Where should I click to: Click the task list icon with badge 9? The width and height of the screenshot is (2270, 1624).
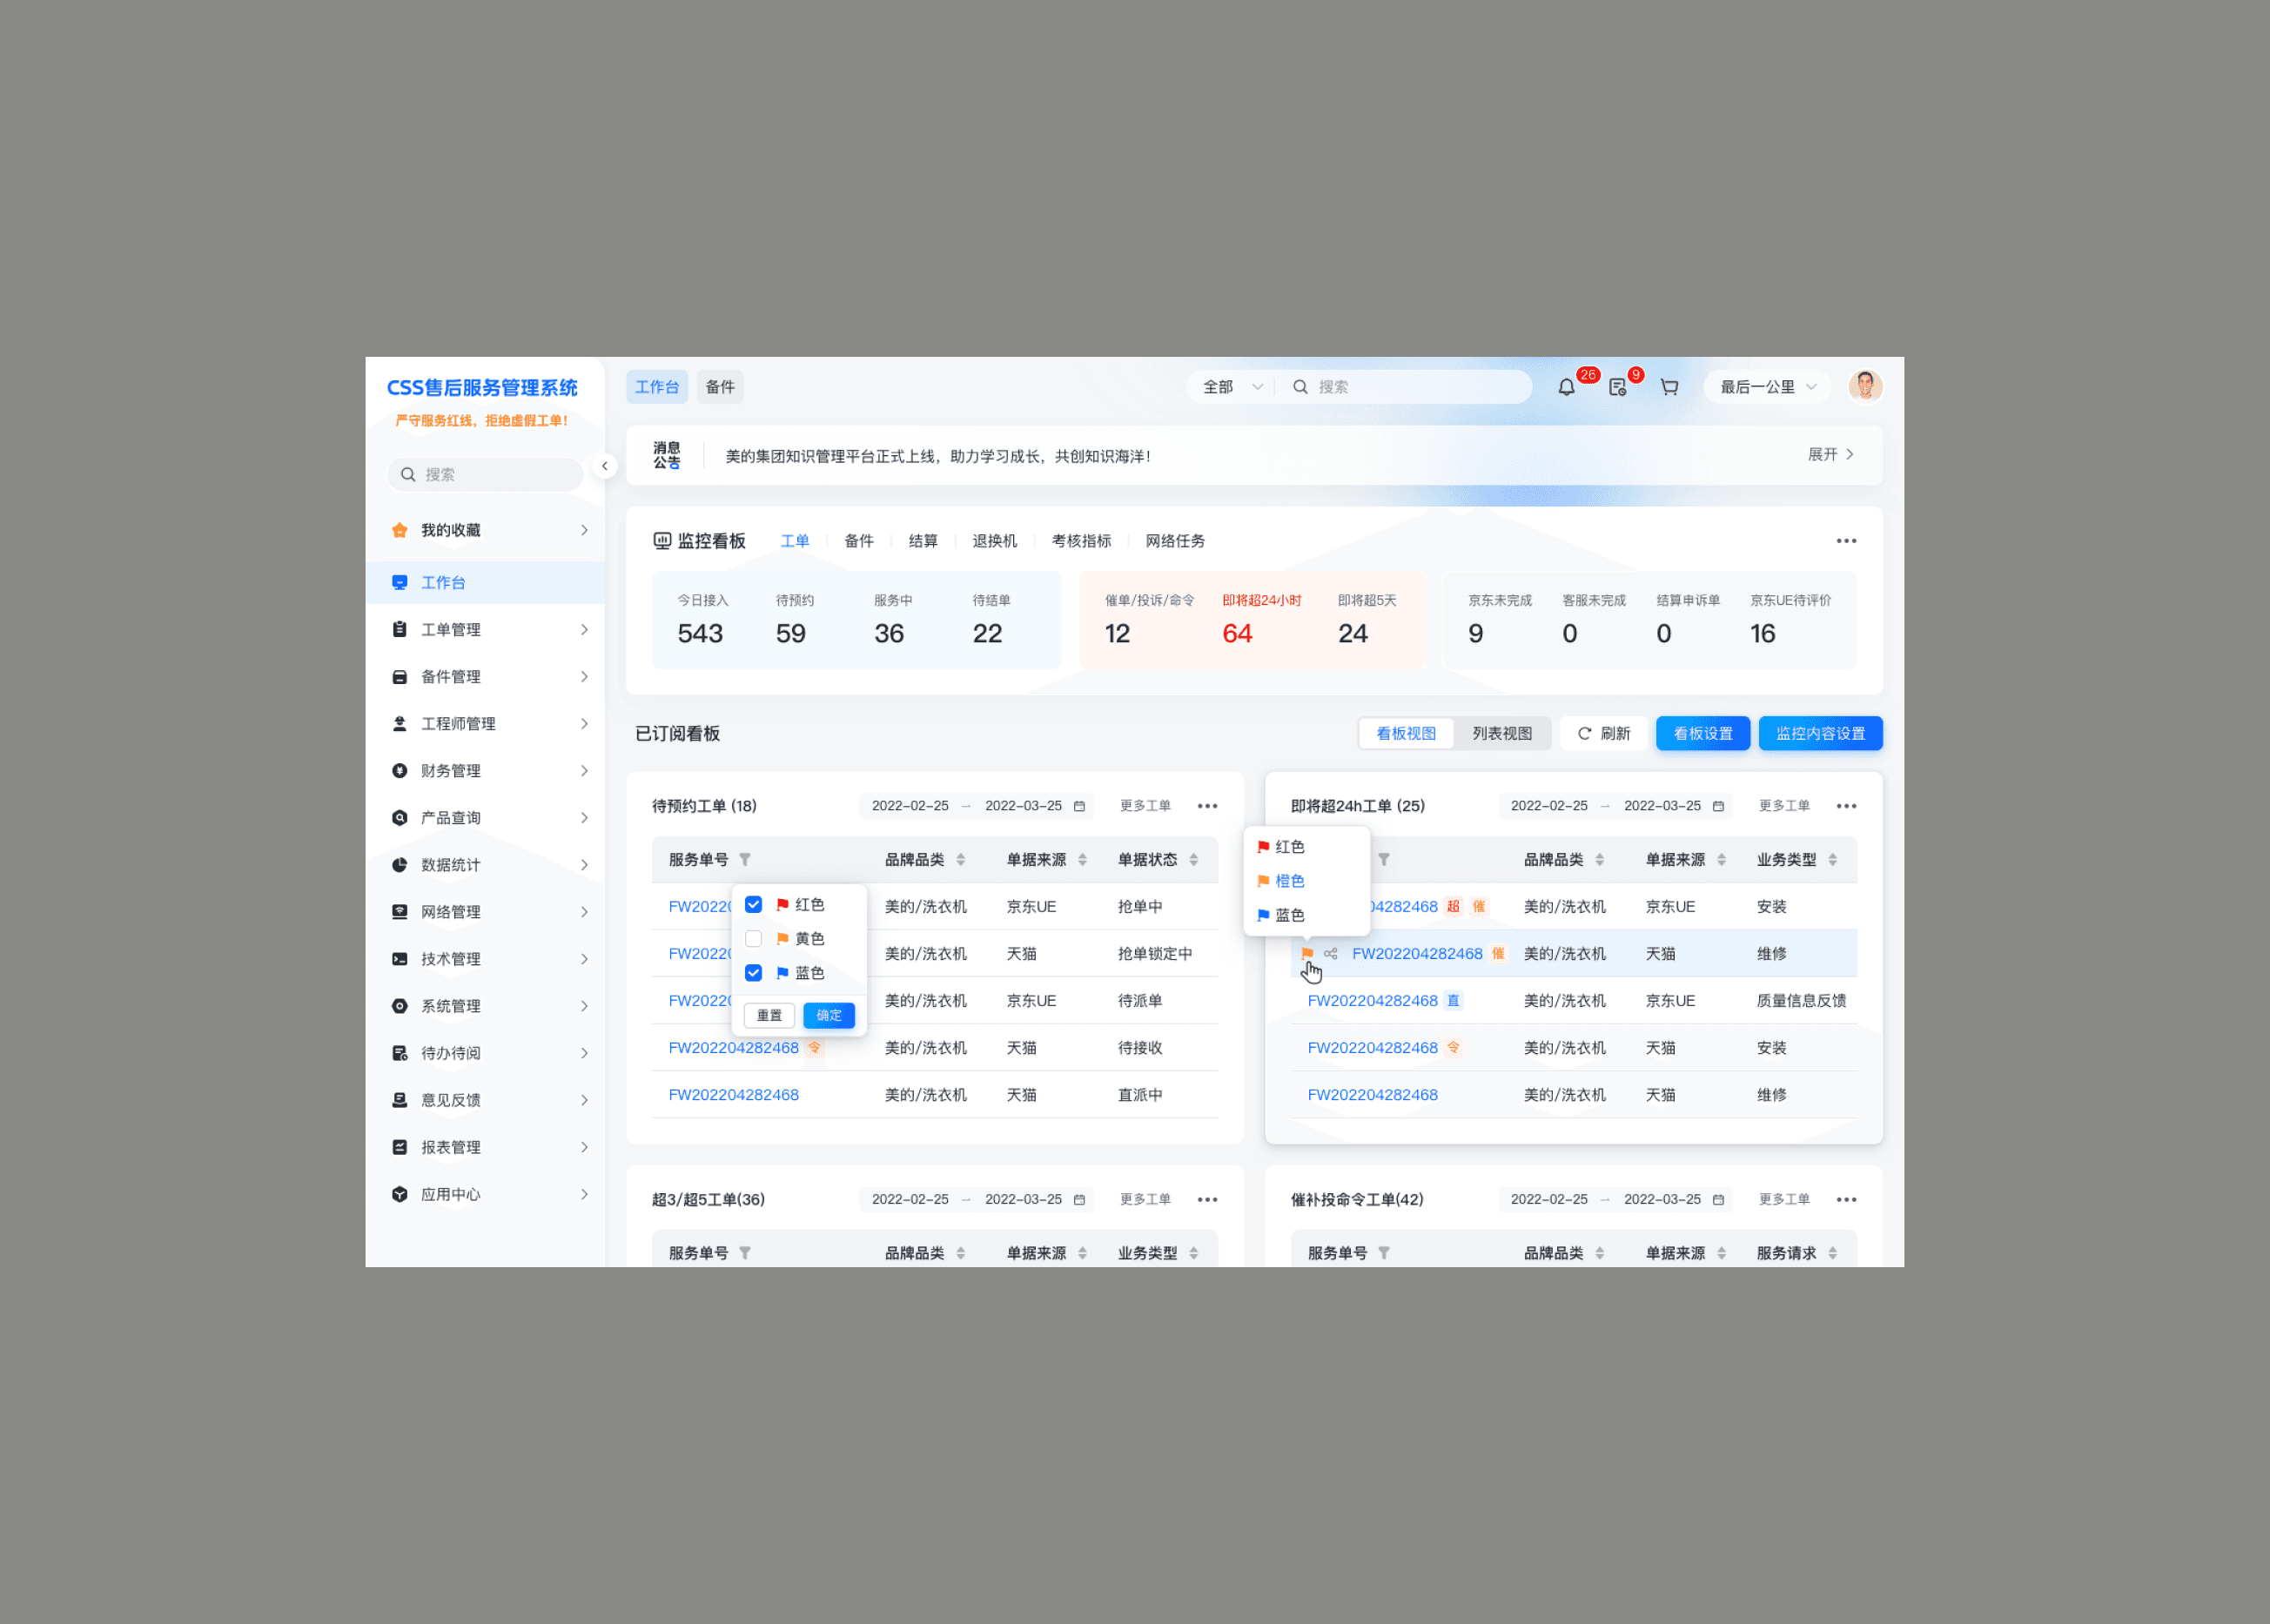(x=1617, y=387)
